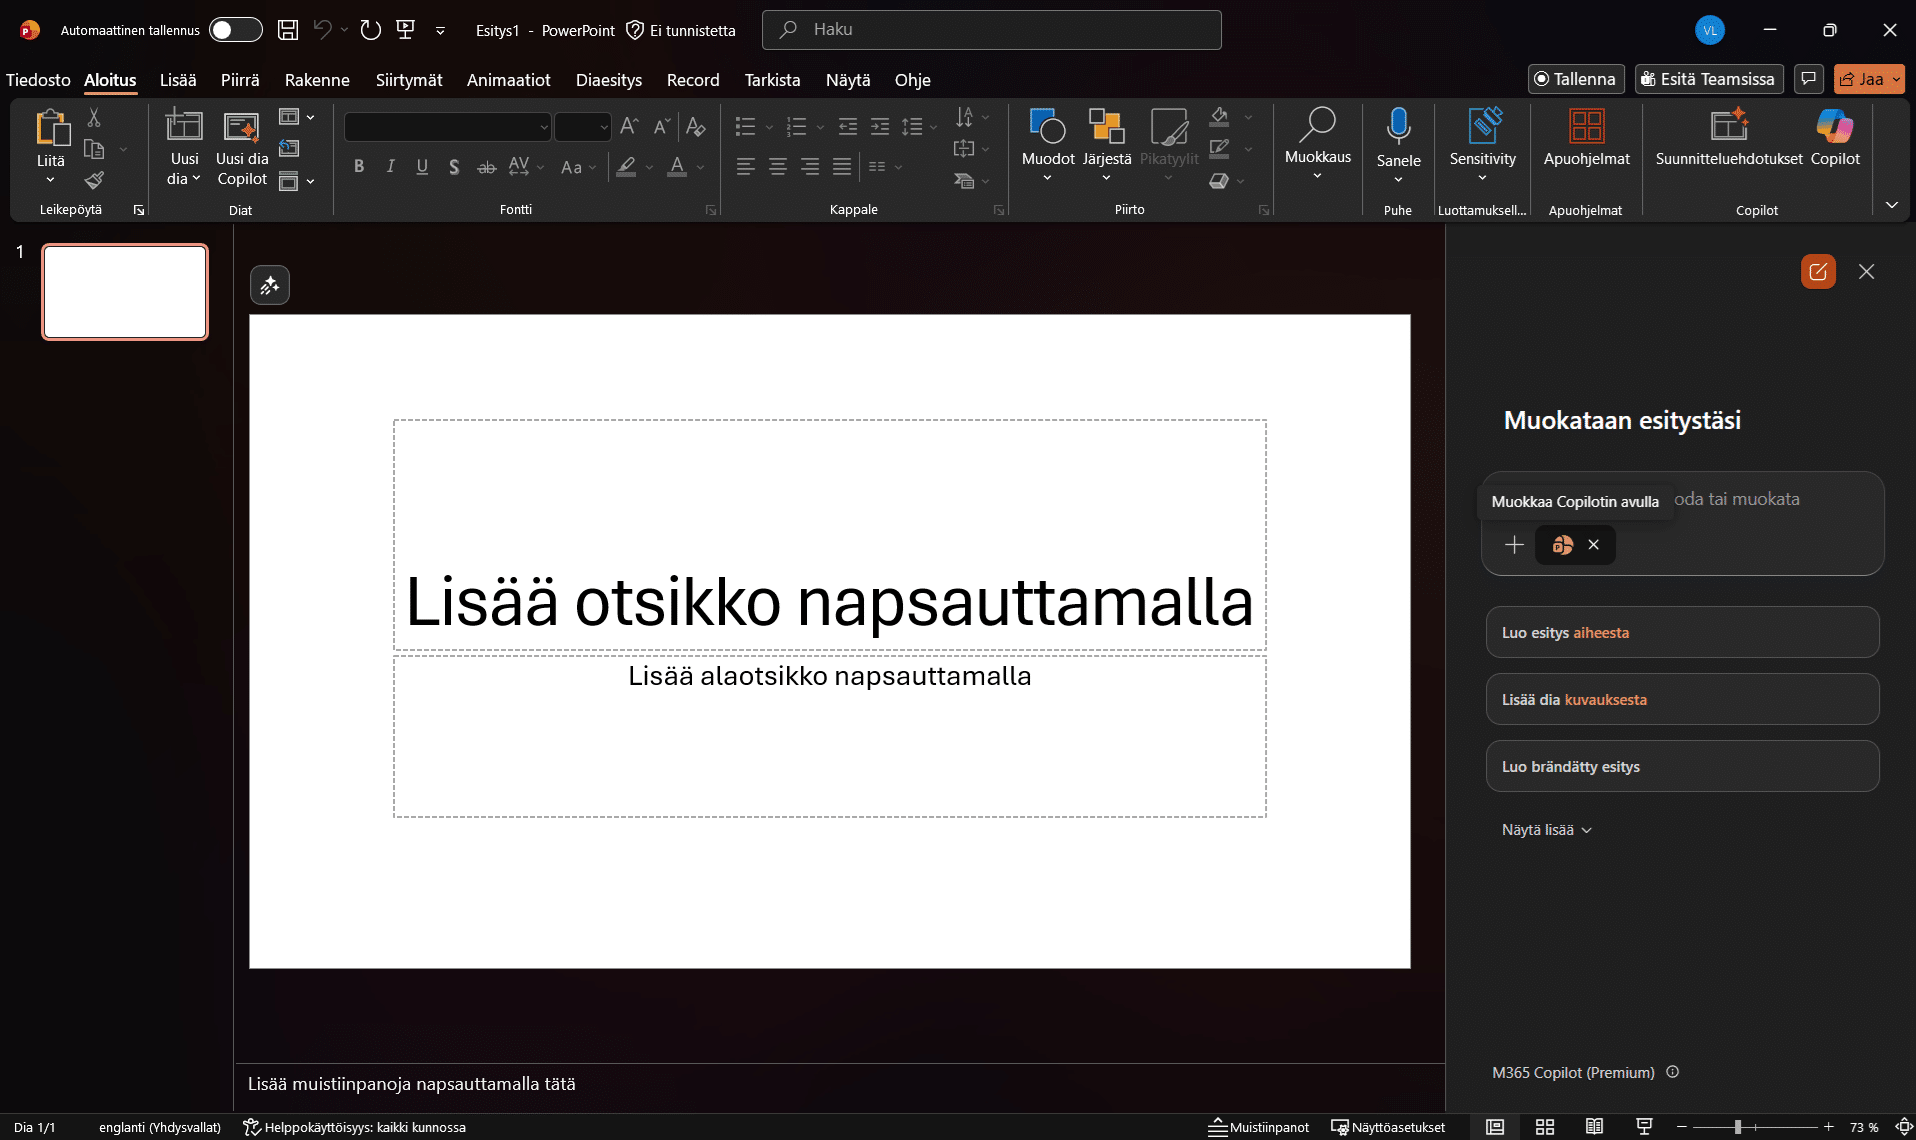
Task: Click the Copilot sparkle button above slide
Action: click(270, 286)
